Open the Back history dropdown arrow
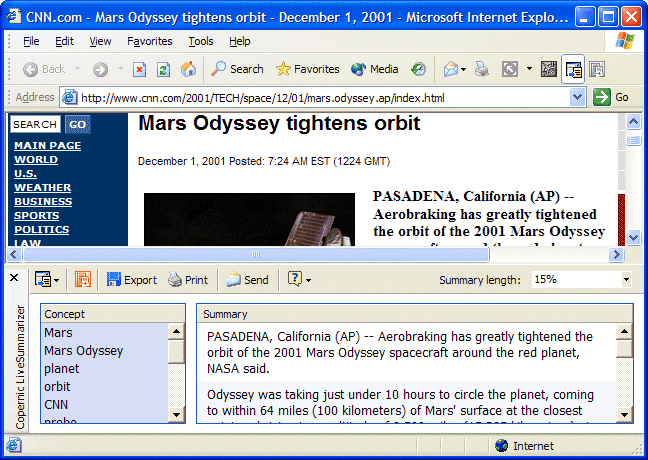Viewport: 648px width, 460px height. point(77,69)
